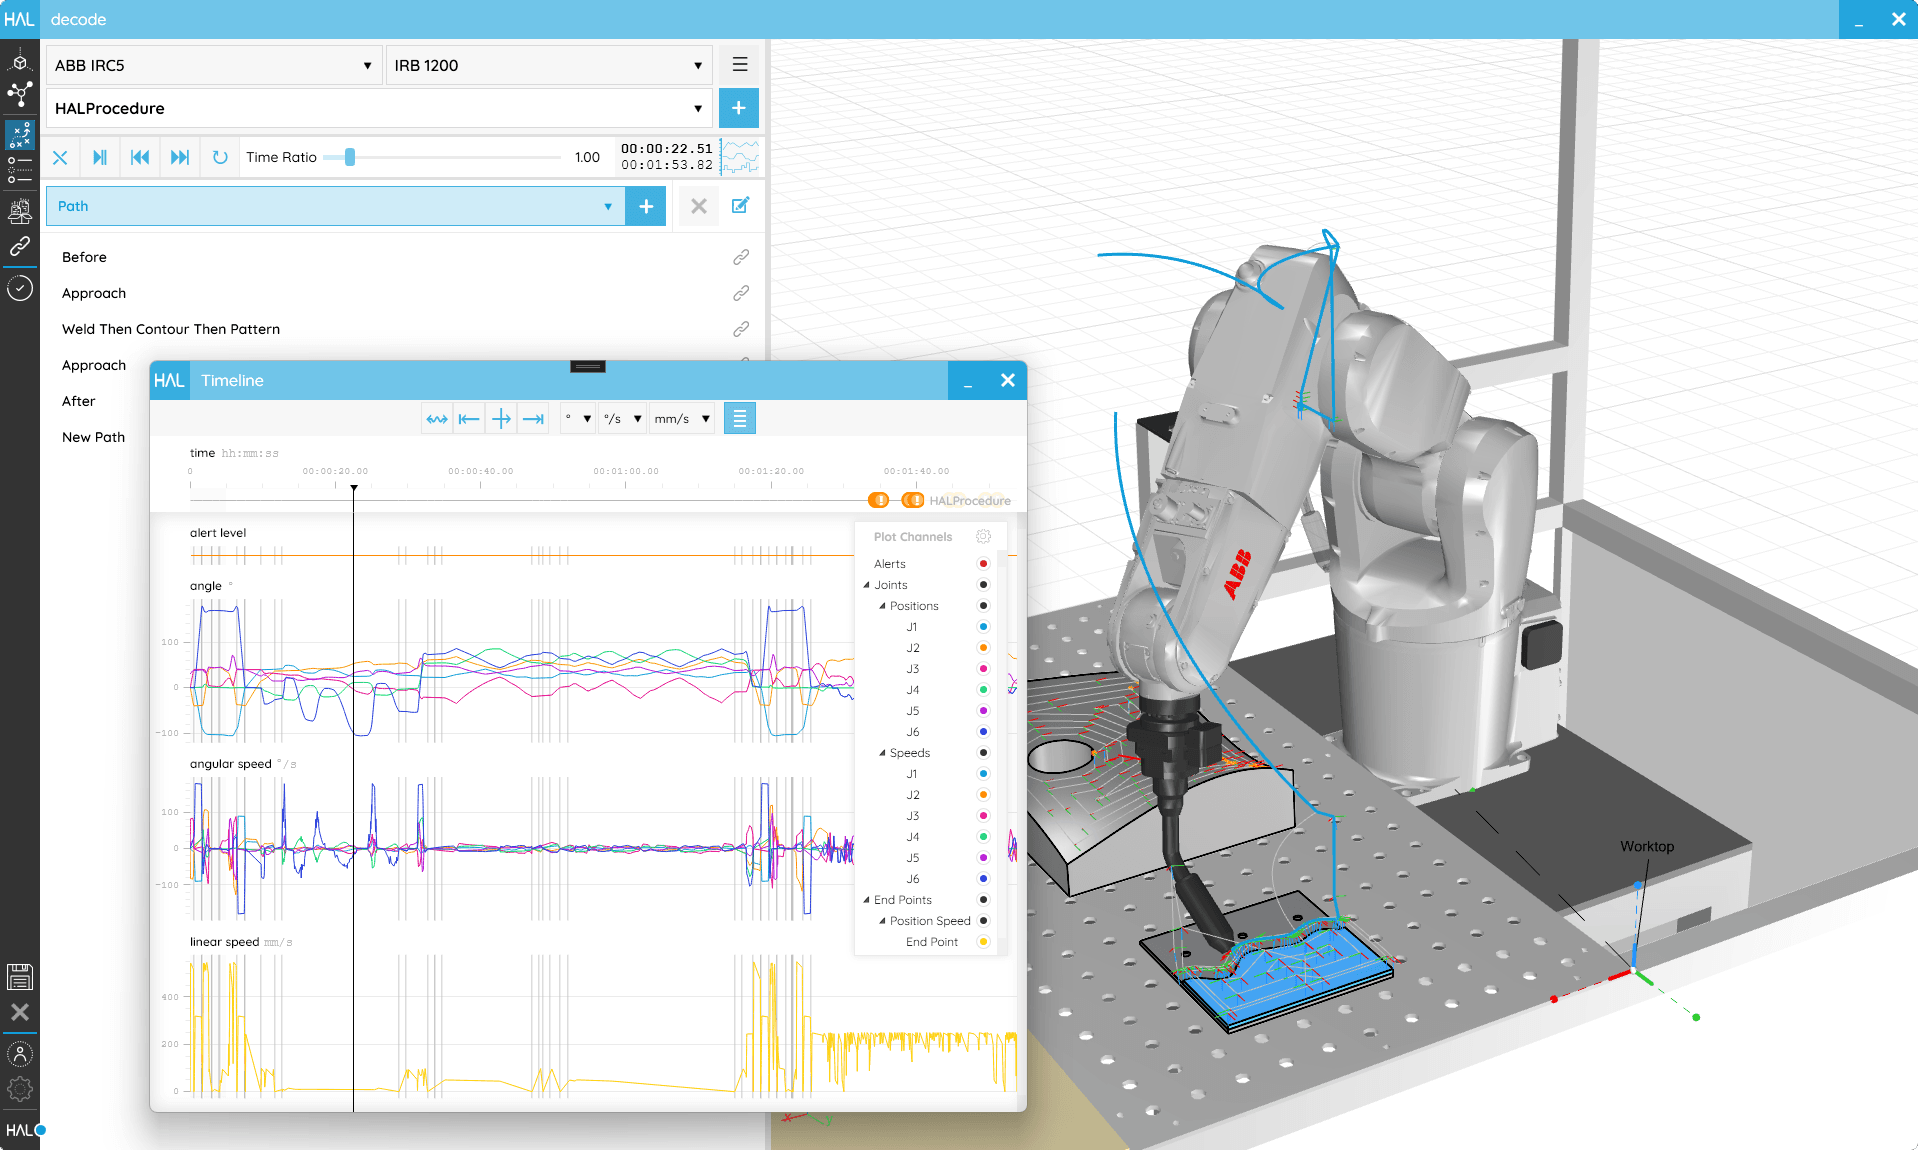1918x1150 pixels.
Task: Collapse the Speeds tree group
Action: [882, 753]
